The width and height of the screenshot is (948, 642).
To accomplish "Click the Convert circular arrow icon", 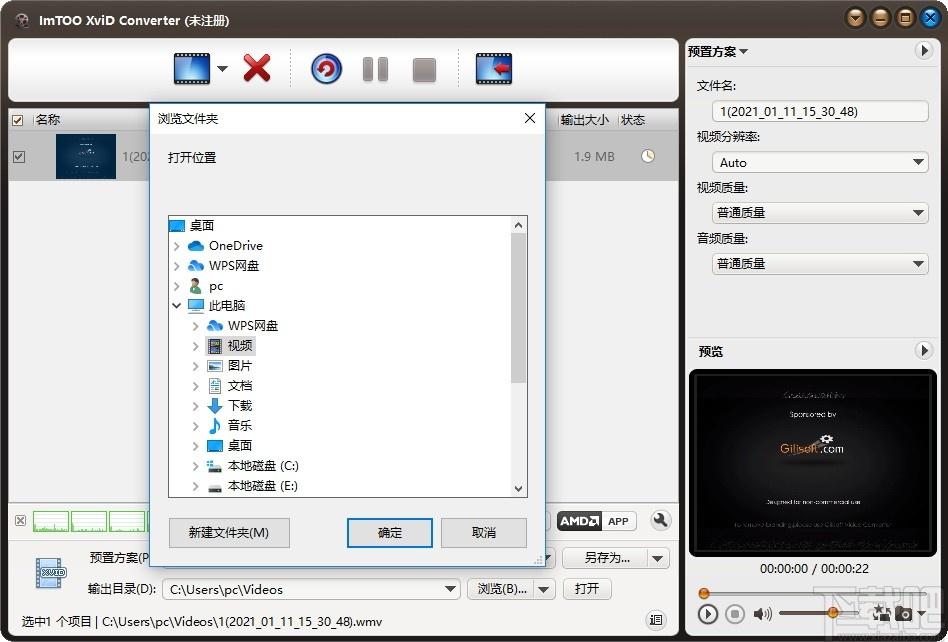I will 326,69.
